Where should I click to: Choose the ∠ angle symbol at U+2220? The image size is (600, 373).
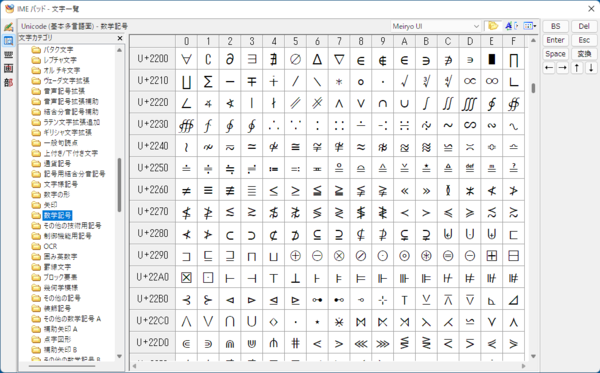pyautogui.click(x=186, y=103)
